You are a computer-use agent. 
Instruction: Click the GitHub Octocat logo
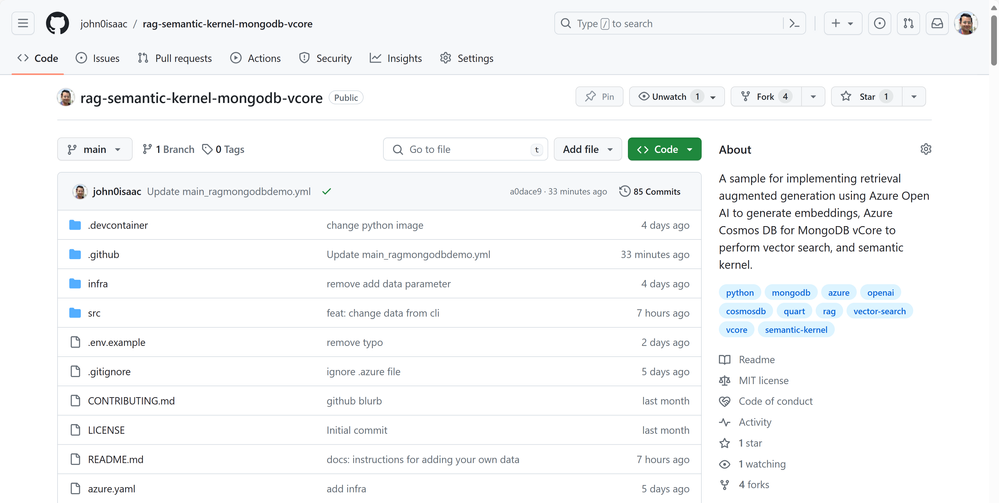tap(57, 24)
